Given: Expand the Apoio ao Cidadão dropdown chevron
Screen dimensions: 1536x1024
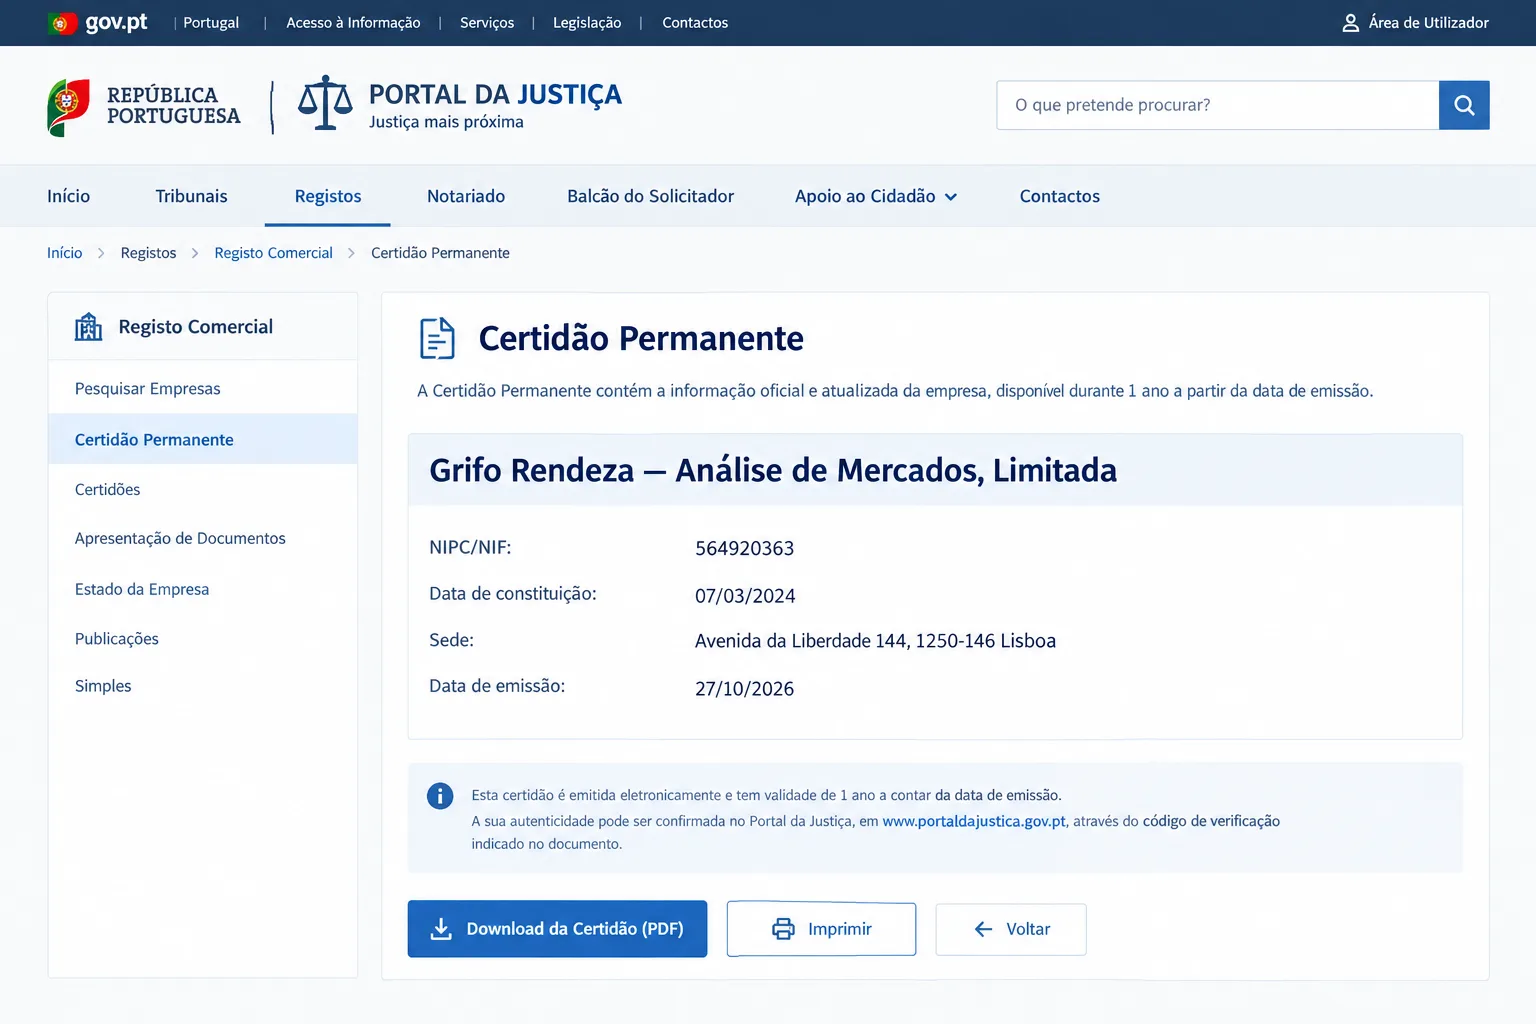Looking at the screenshot, I should pos(951,197).
